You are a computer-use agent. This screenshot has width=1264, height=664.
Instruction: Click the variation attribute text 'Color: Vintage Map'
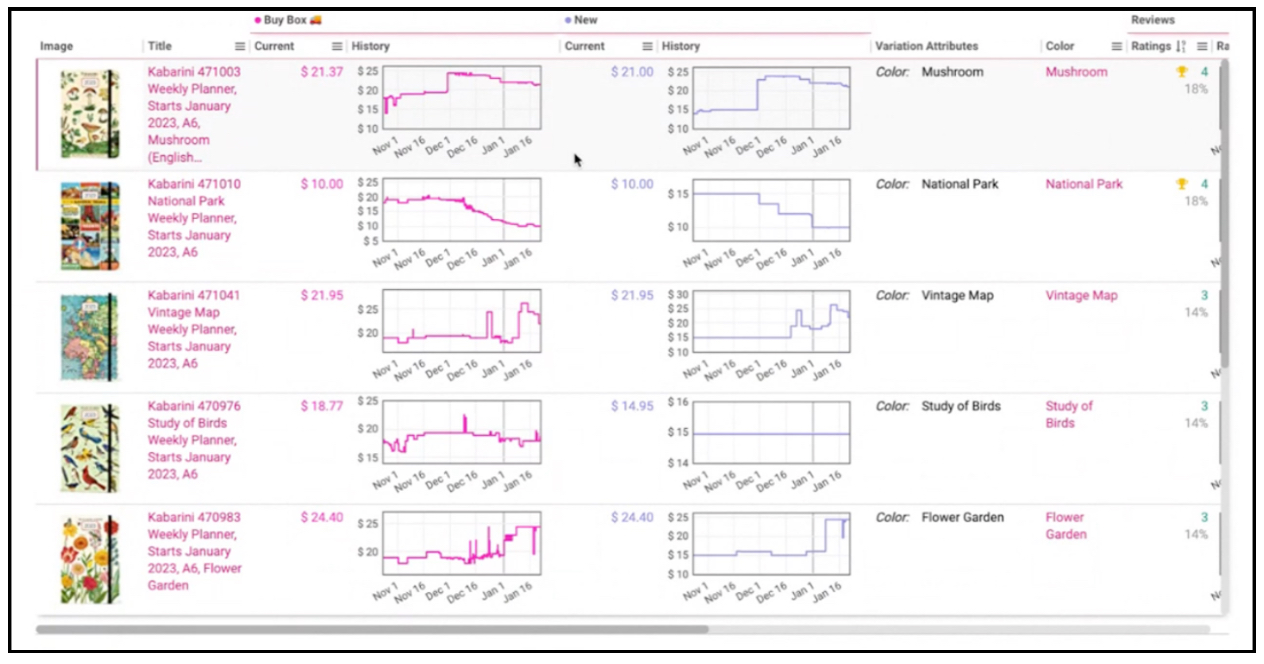tap(934, 295)
